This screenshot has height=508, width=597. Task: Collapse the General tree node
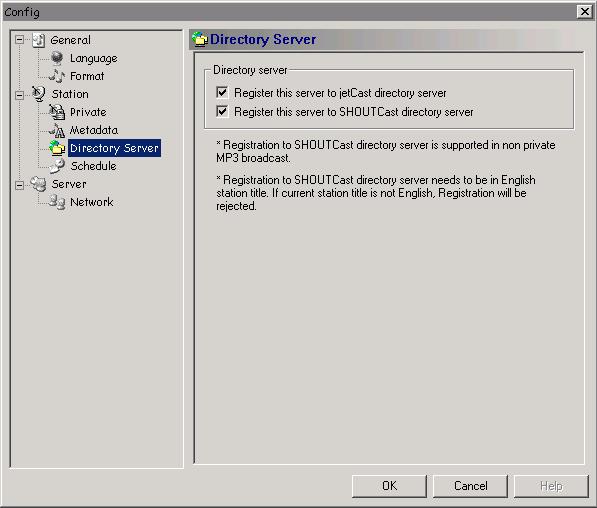19,40
